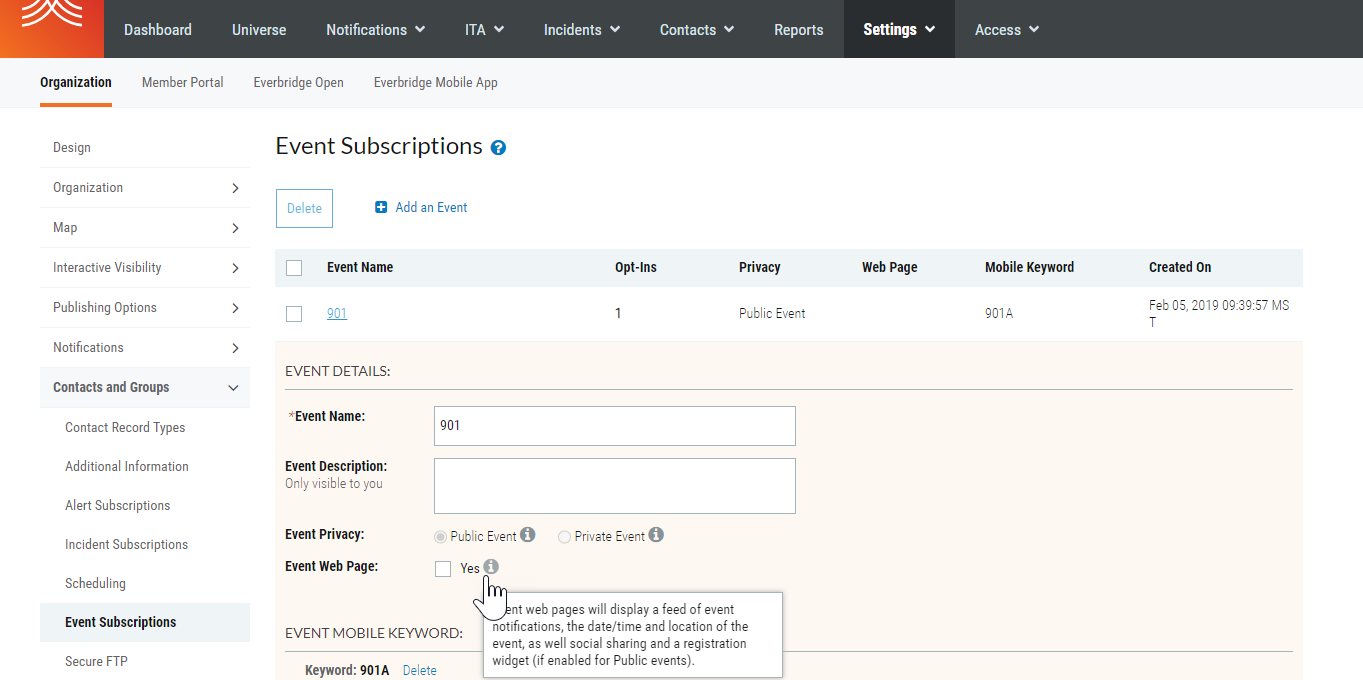Open the Event Subscriptions help icon
This screenshot has width=1363, height=680.
click(498, 147)
